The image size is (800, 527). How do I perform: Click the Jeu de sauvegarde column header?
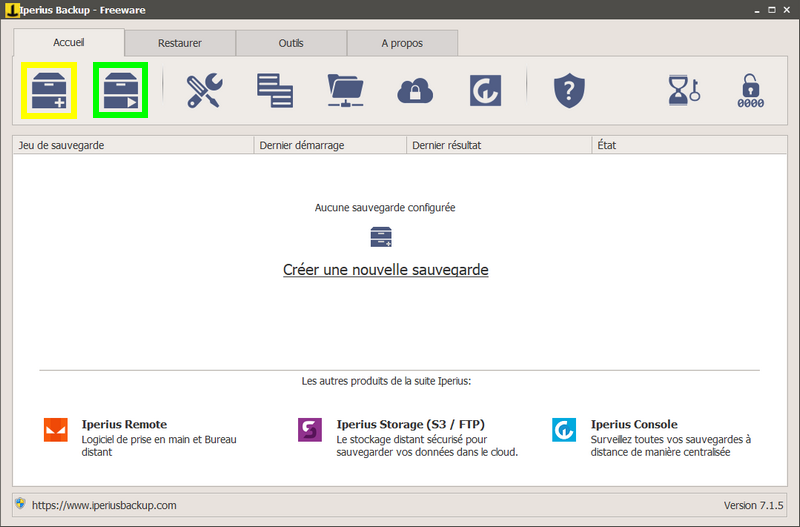(133, 145)
